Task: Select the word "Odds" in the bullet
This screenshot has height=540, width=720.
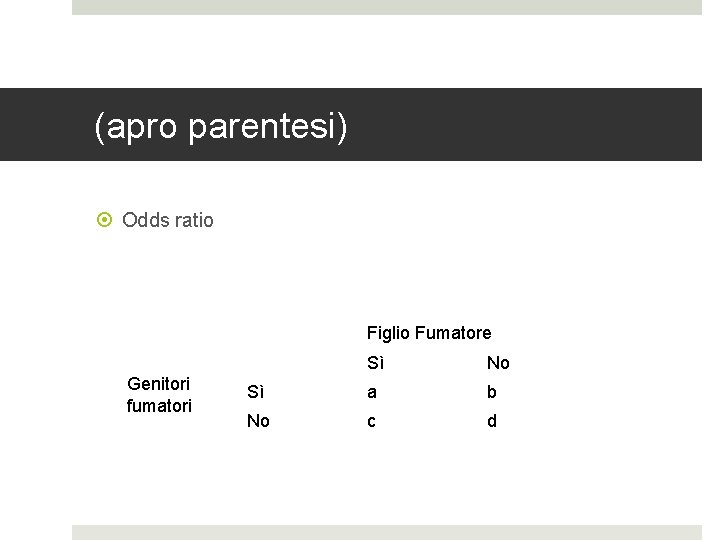Action: coord(144,220)
